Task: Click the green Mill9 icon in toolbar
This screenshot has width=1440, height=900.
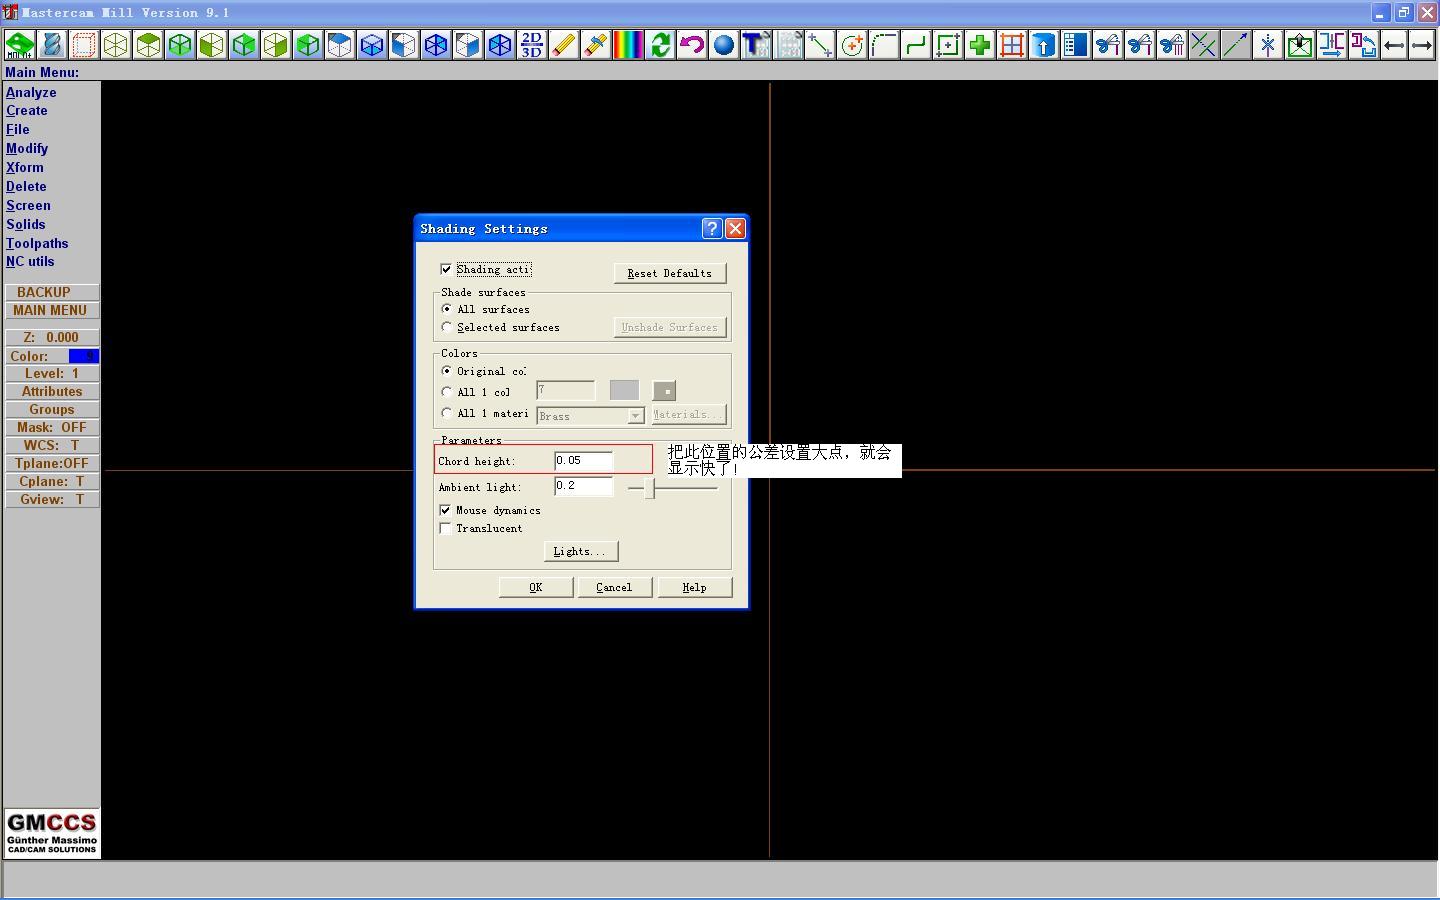Action: tap(20, 45)
